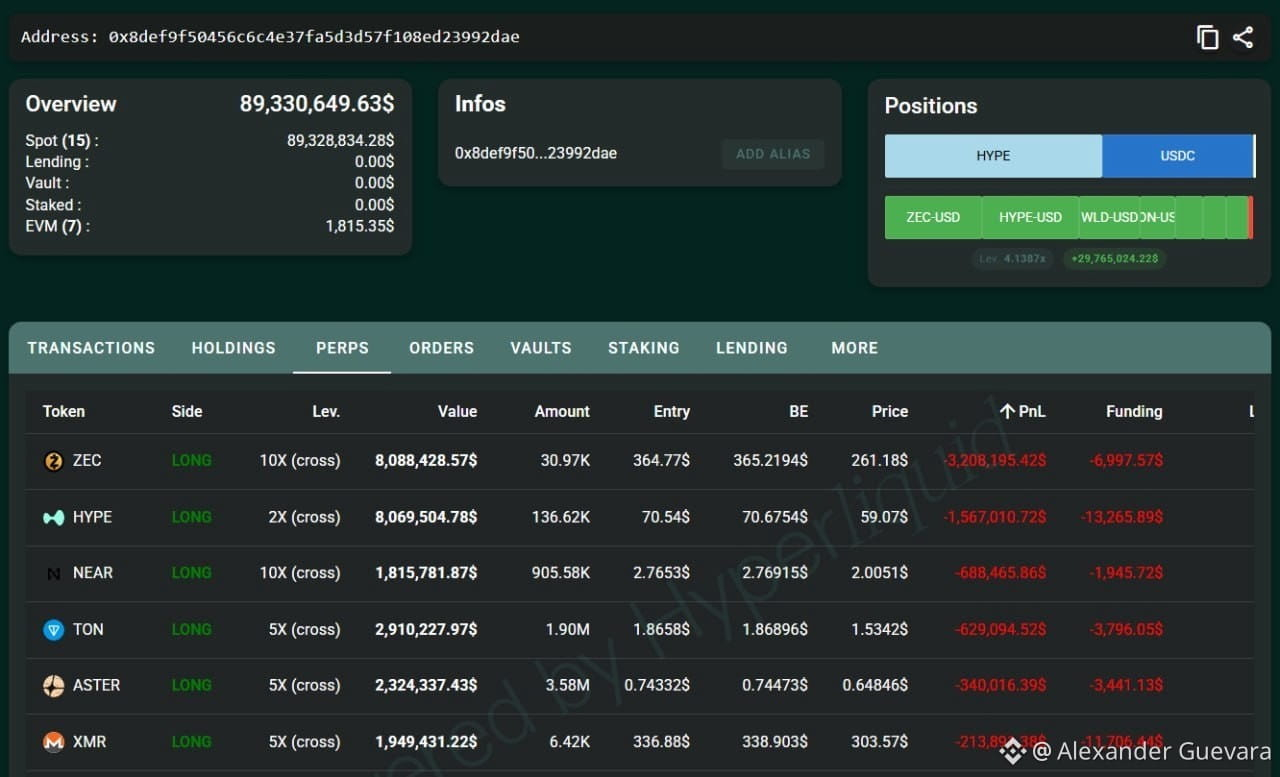
Task: Click the HYPE token icon
Action: tap(54, 517)
